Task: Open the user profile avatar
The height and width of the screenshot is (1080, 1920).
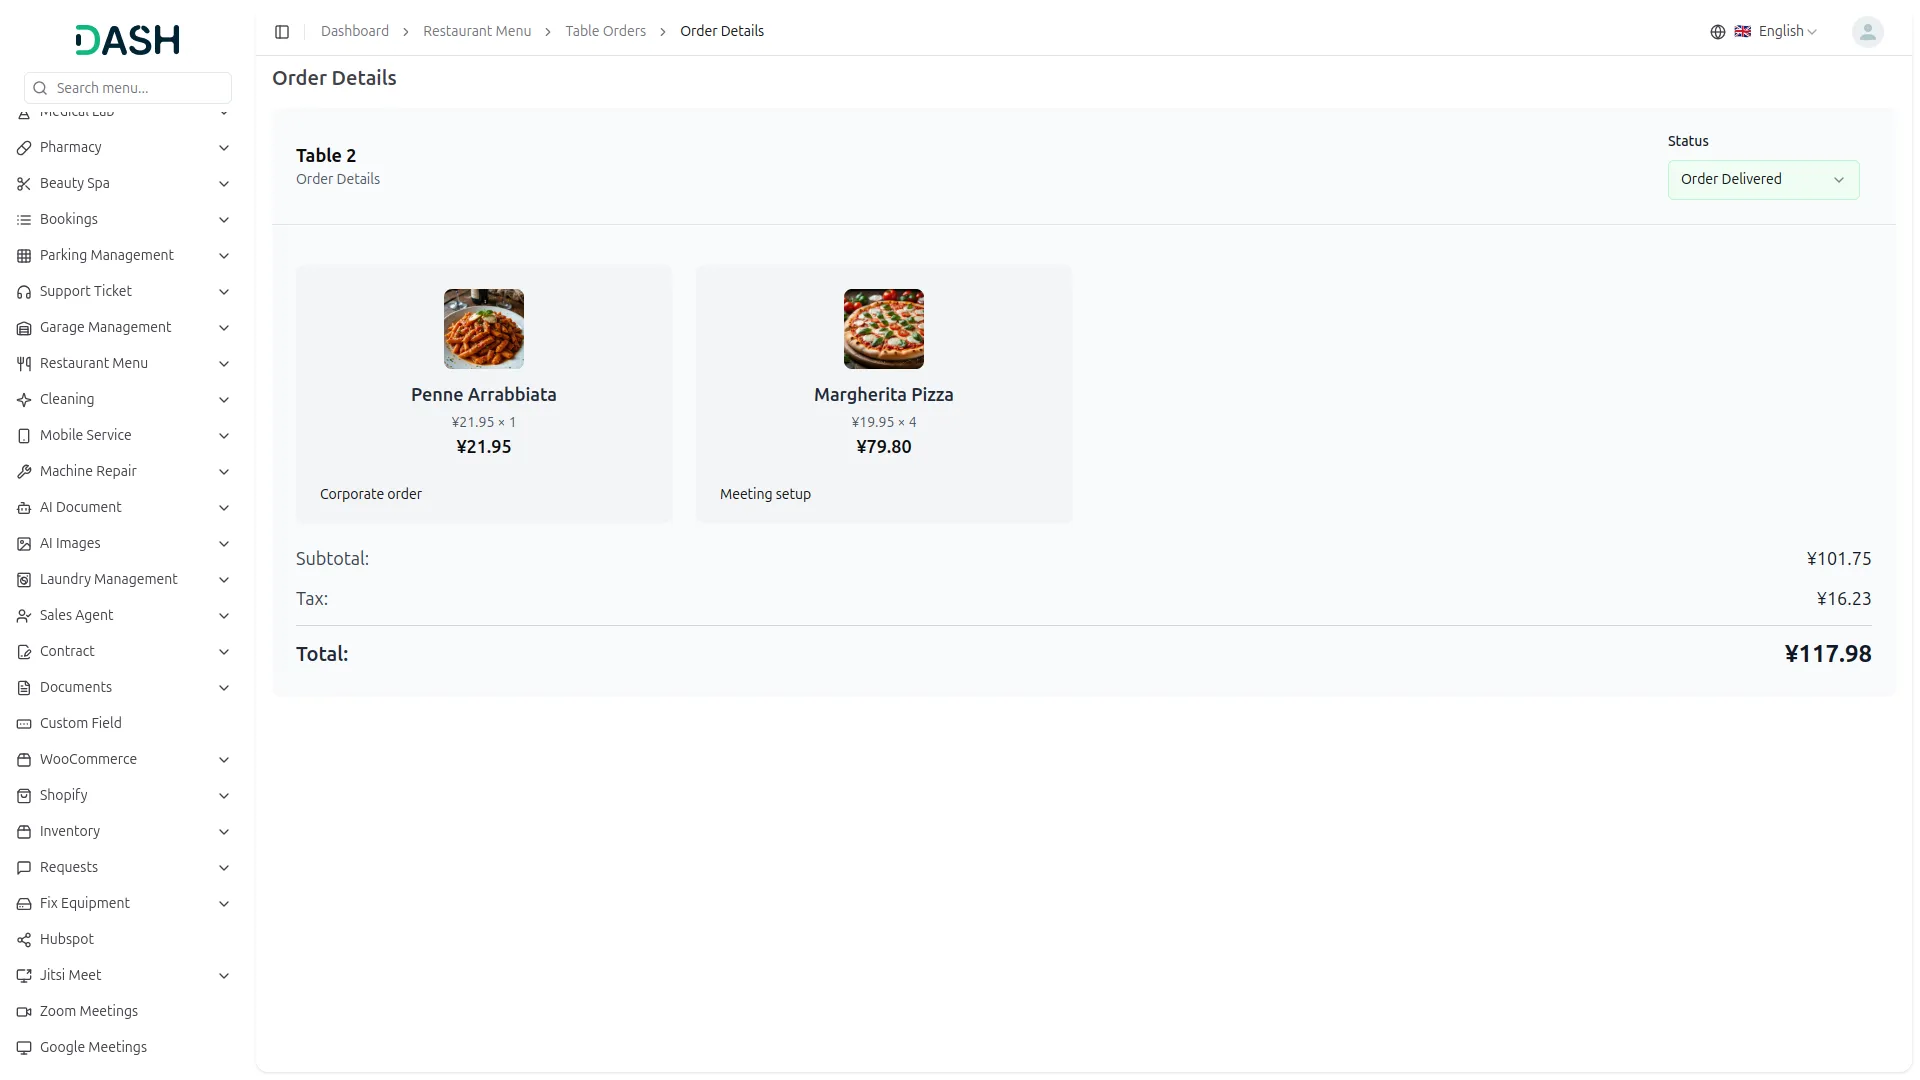Action: click(1866, 32)
